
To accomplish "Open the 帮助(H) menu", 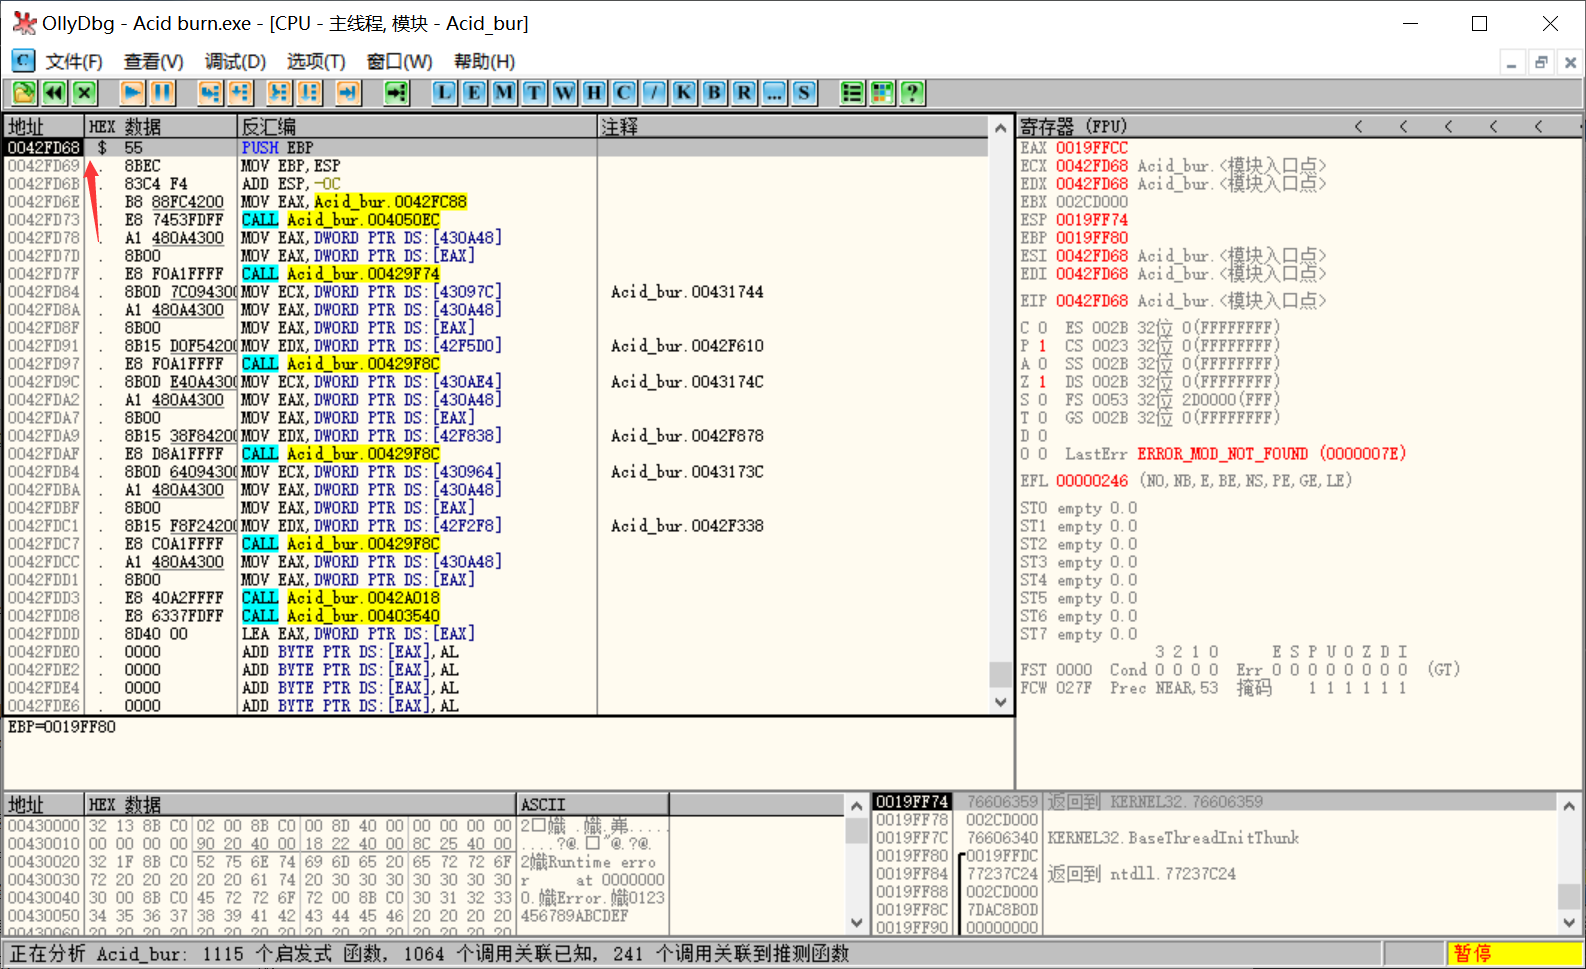I will click(x=484, y=62).
